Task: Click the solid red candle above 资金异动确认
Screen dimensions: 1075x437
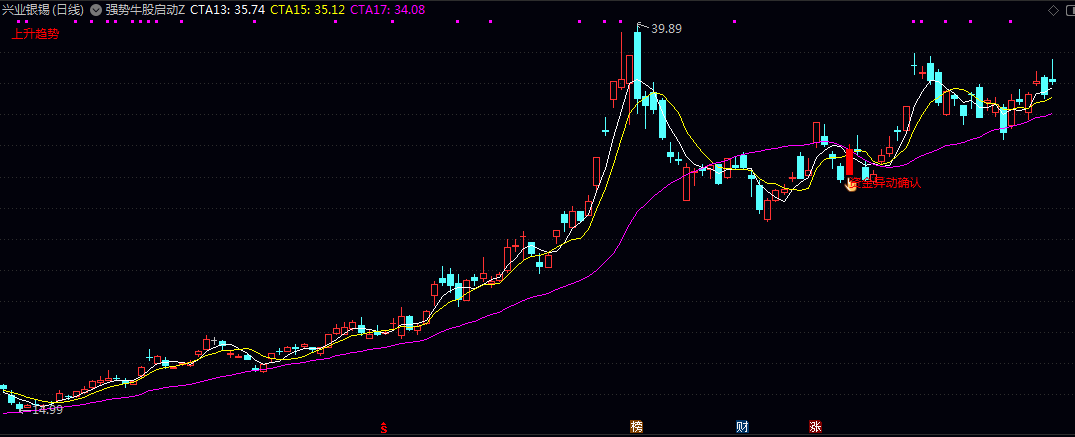Action: [x=849, y=162]
